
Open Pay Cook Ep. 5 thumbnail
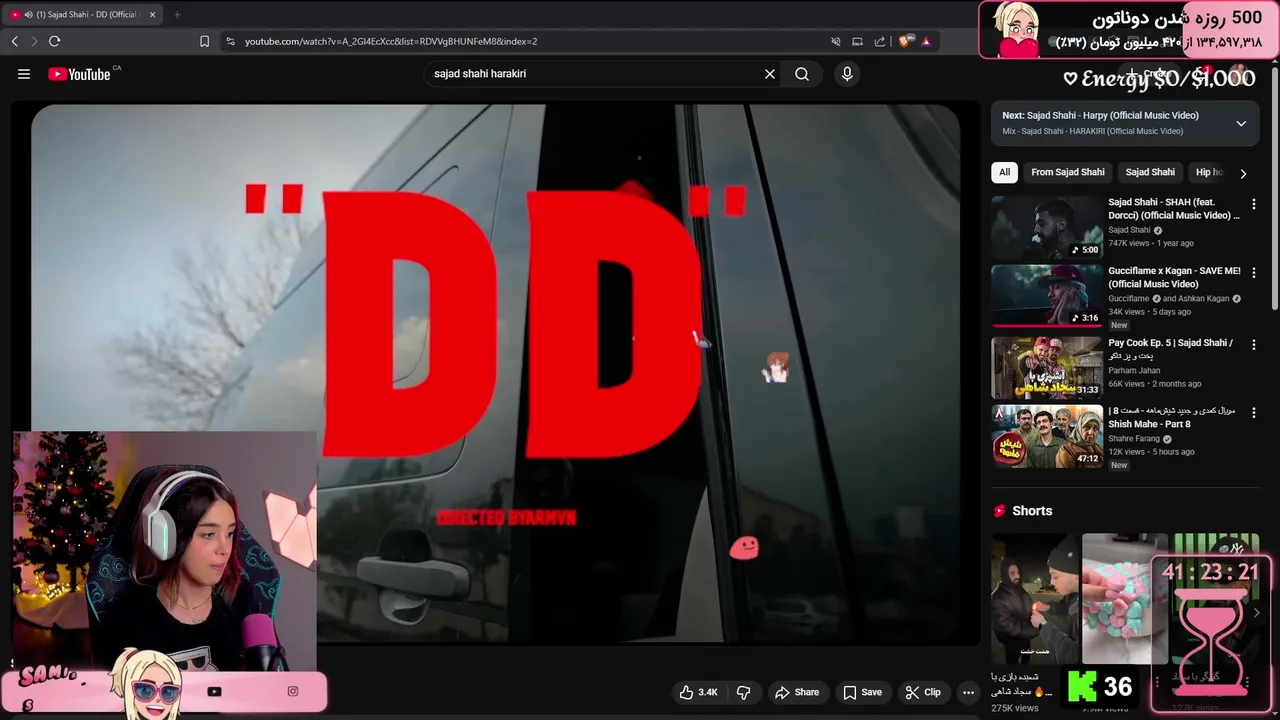[1047, 367]
